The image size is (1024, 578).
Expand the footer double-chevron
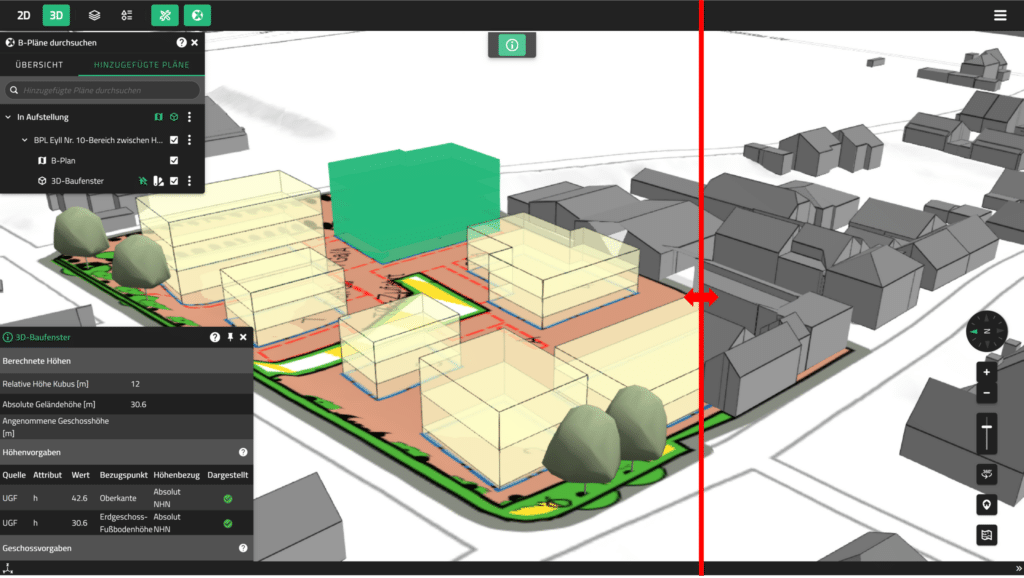pyautogui.click(x=1018, y=568)
